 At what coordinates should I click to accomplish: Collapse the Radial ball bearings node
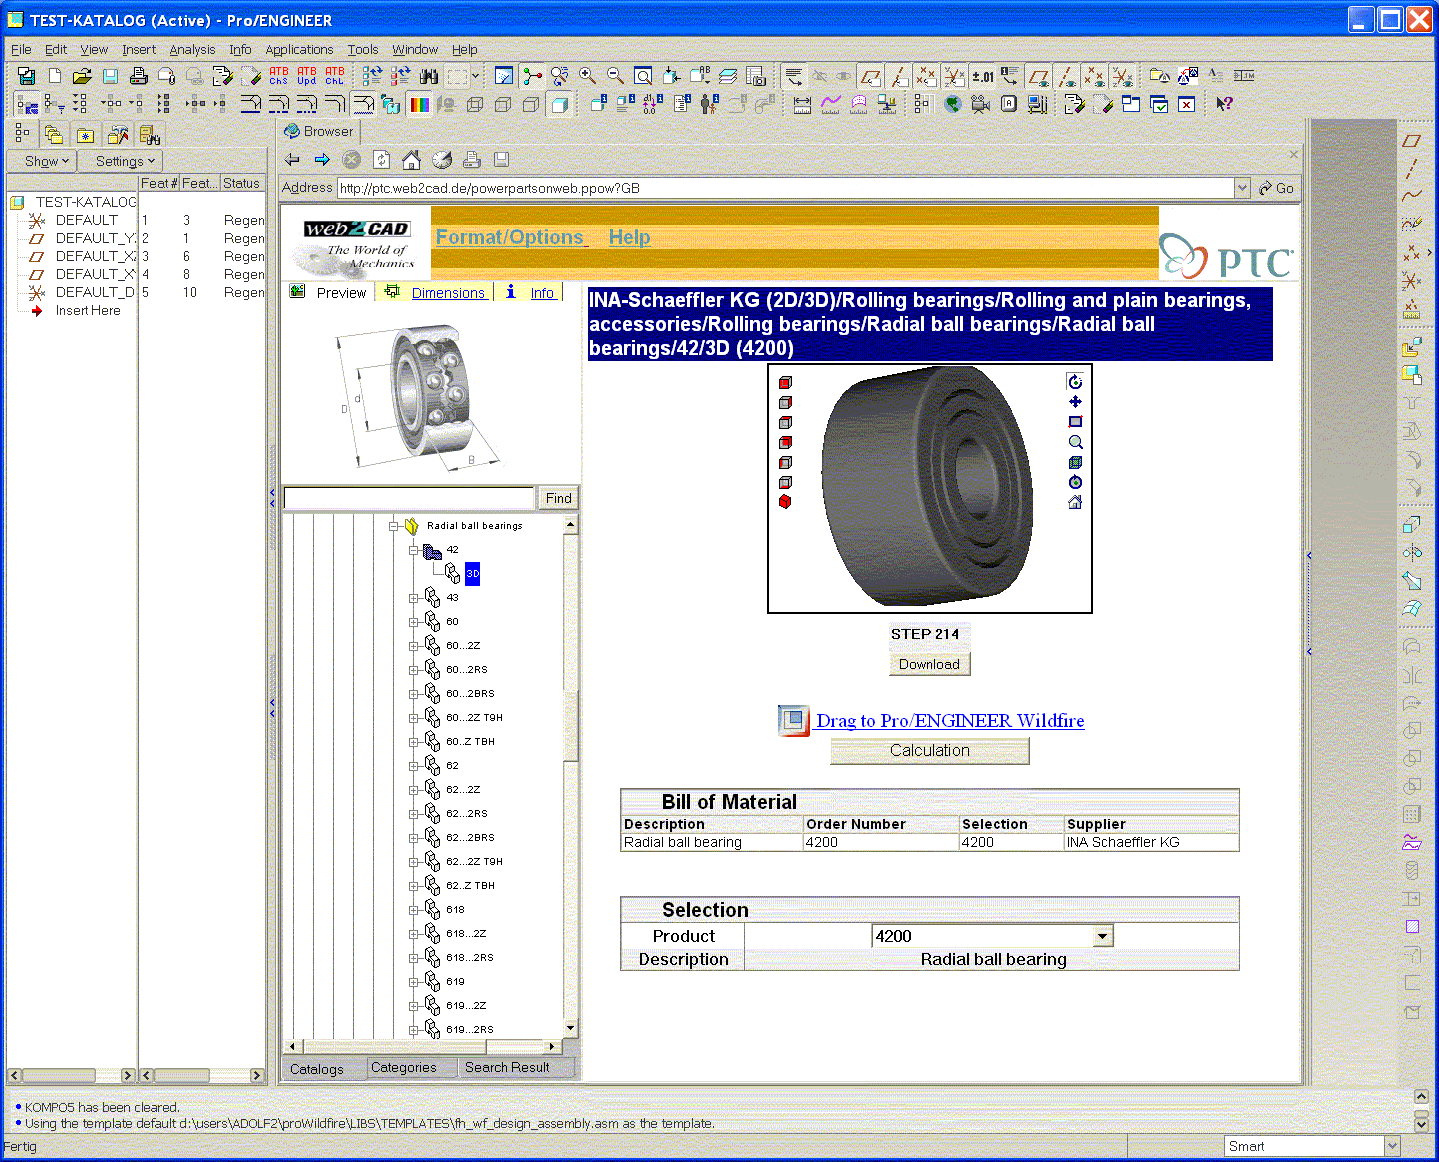[x=394, y=526]
